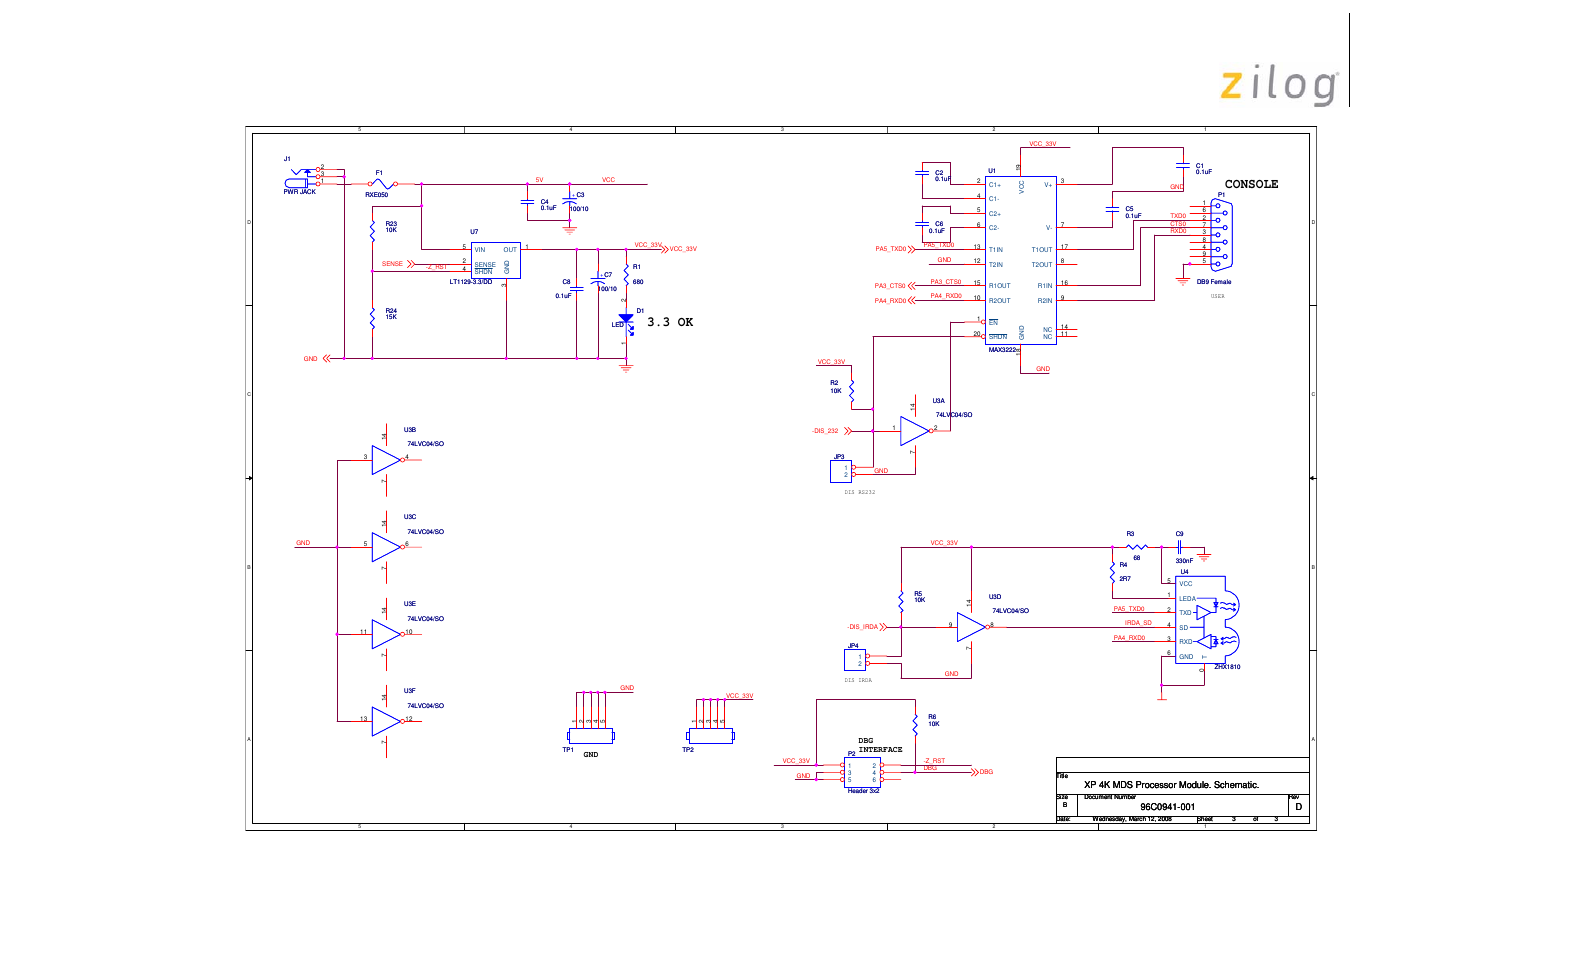Select the U3C inverter gate
Screen dimensions: 1572x954
(386, 547)
